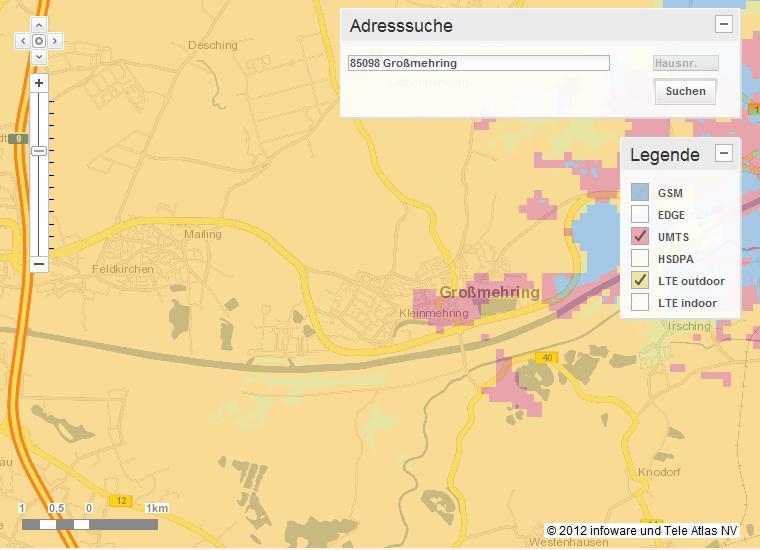Enable the EDGE coverage checkbox
Viewport: 760px width, 550px height.
pyautogui.click(x=640, y=215)
